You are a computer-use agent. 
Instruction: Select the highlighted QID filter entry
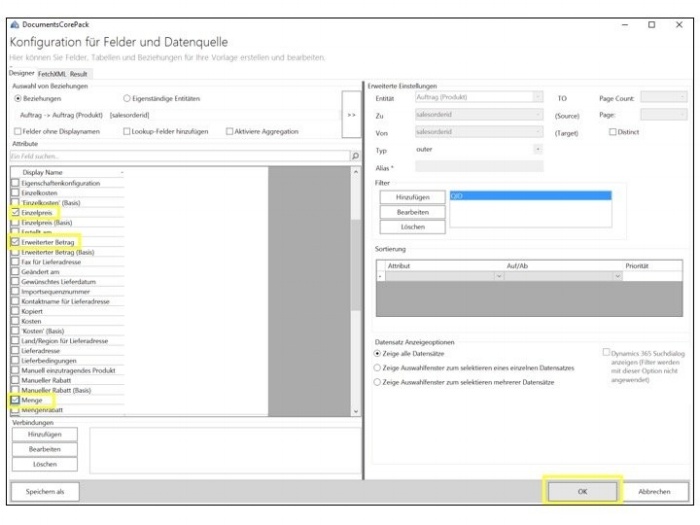[530, 196]
